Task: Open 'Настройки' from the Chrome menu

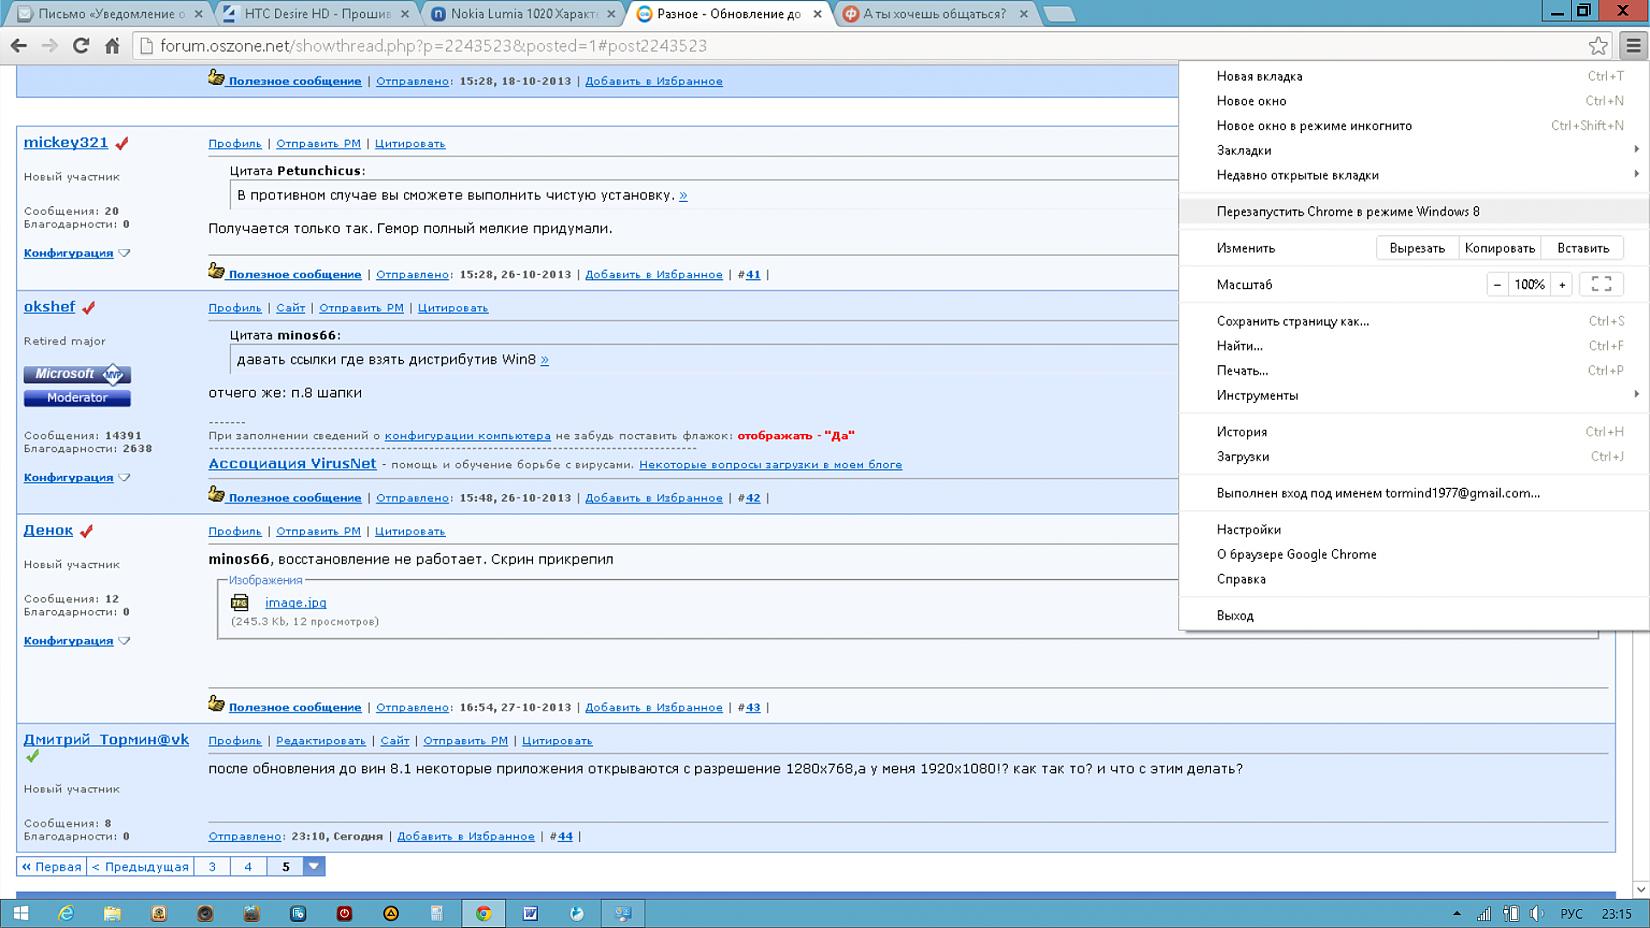Action: [x=1414, y=529]
